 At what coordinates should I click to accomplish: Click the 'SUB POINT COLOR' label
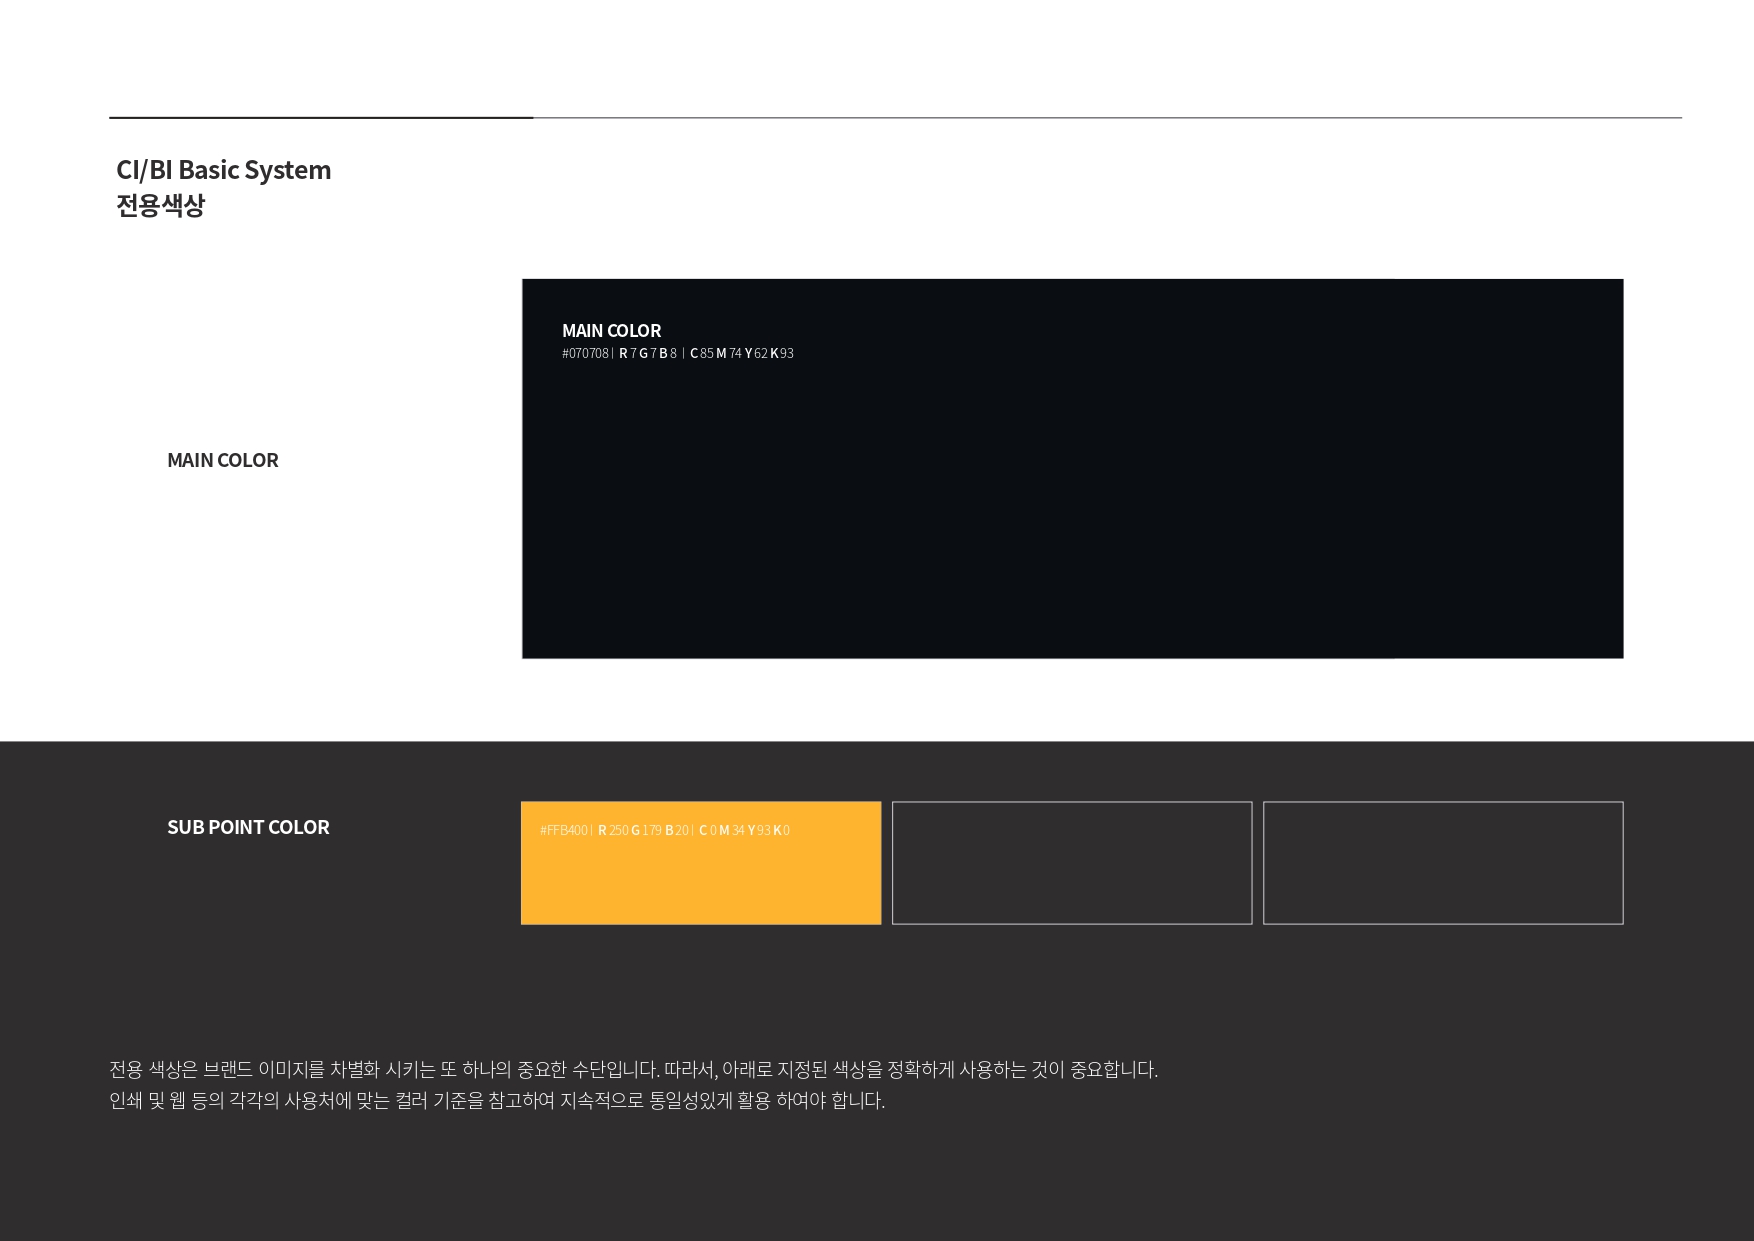pos(248,827)
